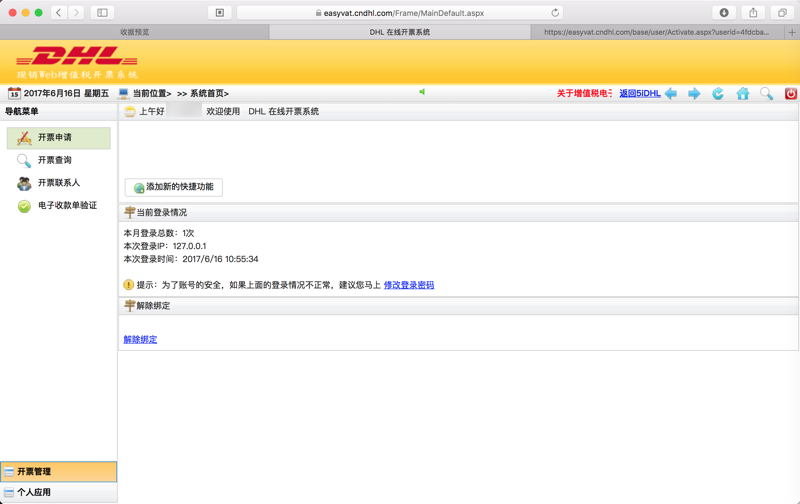
Task: Open 返回5IDHL link
Action: (640, 93)
